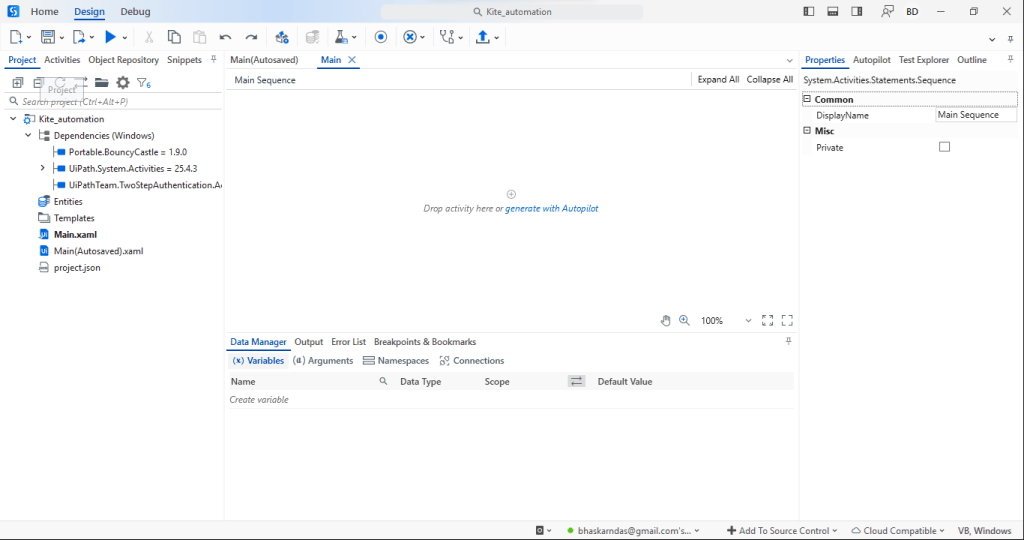Screen dimensions: 1024x540
Task: Click the Save file icon
Action: tap(47, 37)
